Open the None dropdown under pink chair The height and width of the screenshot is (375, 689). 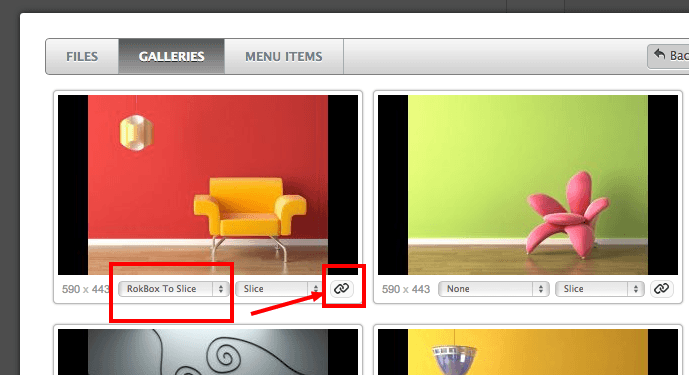click(493, 289)
